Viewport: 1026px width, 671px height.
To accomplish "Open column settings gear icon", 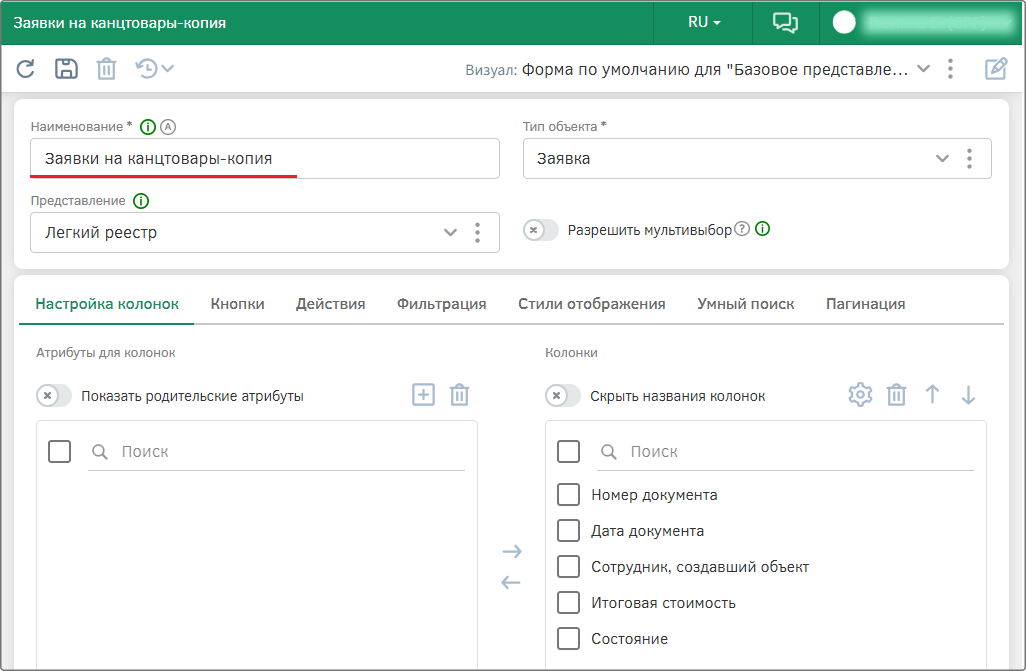I will tap(860, 395).
